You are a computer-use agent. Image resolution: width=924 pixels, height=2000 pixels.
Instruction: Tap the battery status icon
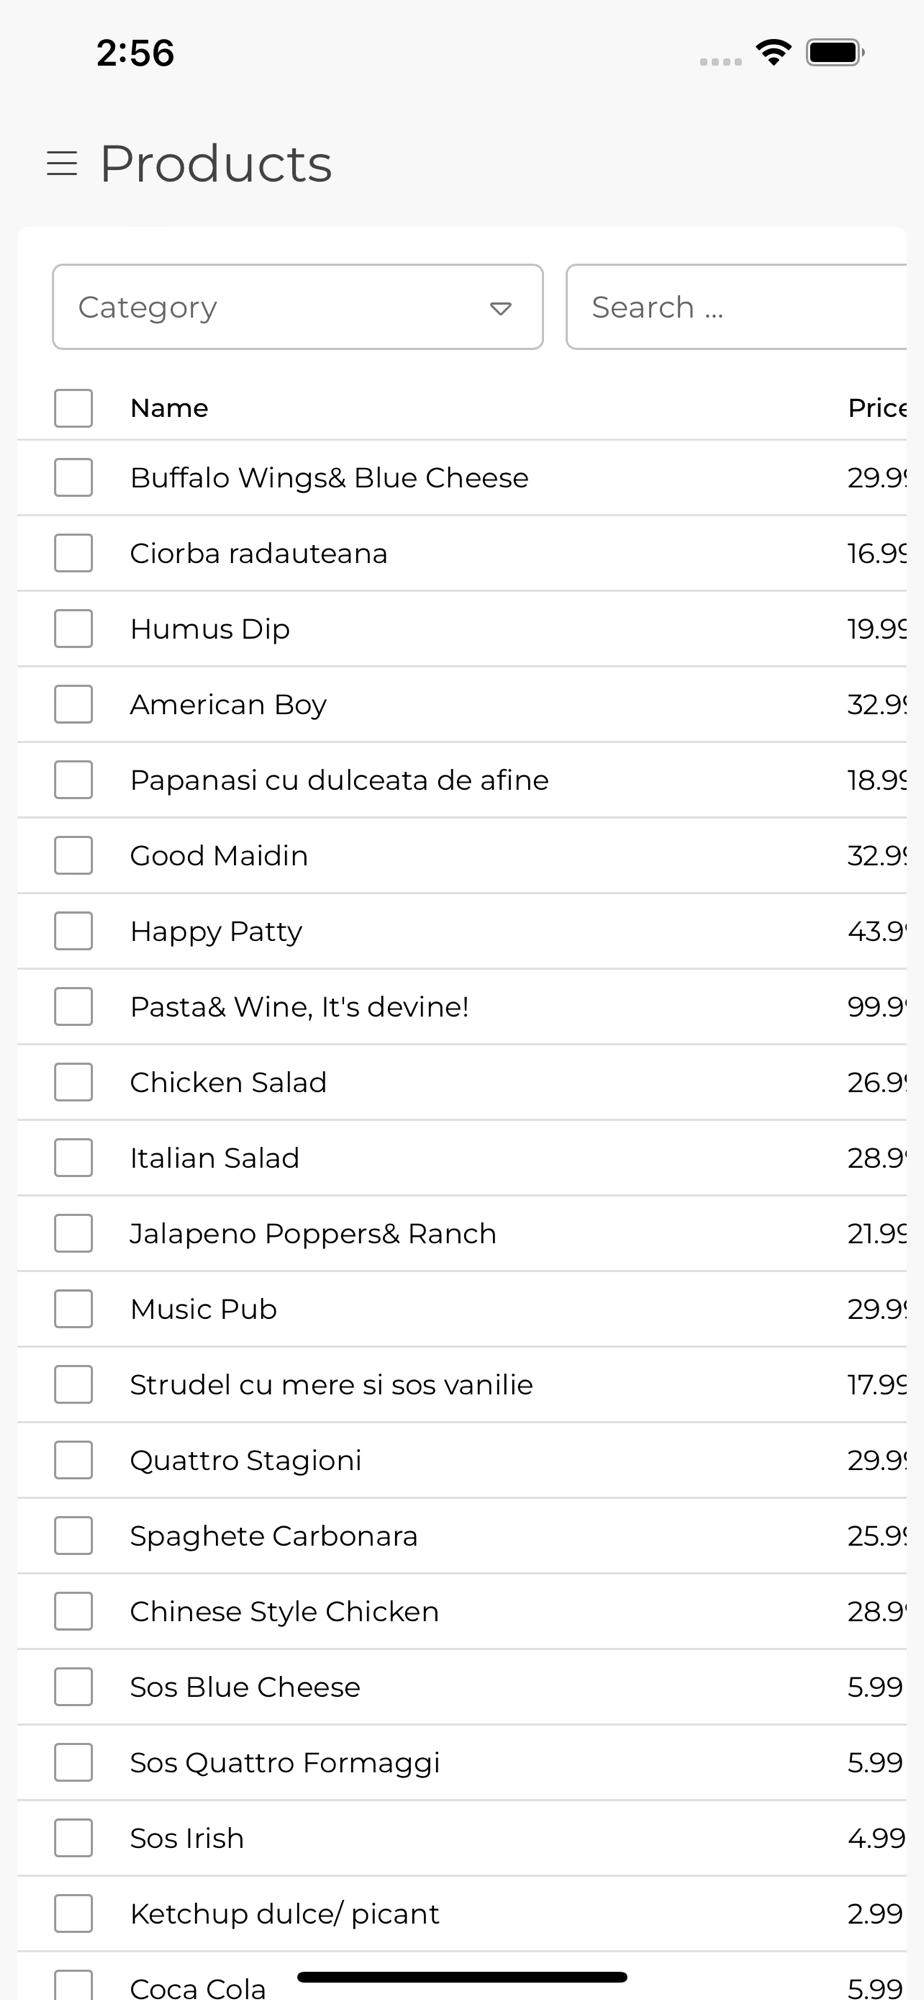point(835,52)
